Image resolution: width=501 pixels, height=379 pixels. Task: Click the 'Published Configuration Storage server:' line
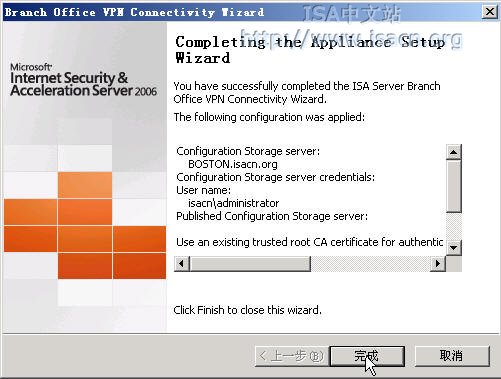coord(272,216)
